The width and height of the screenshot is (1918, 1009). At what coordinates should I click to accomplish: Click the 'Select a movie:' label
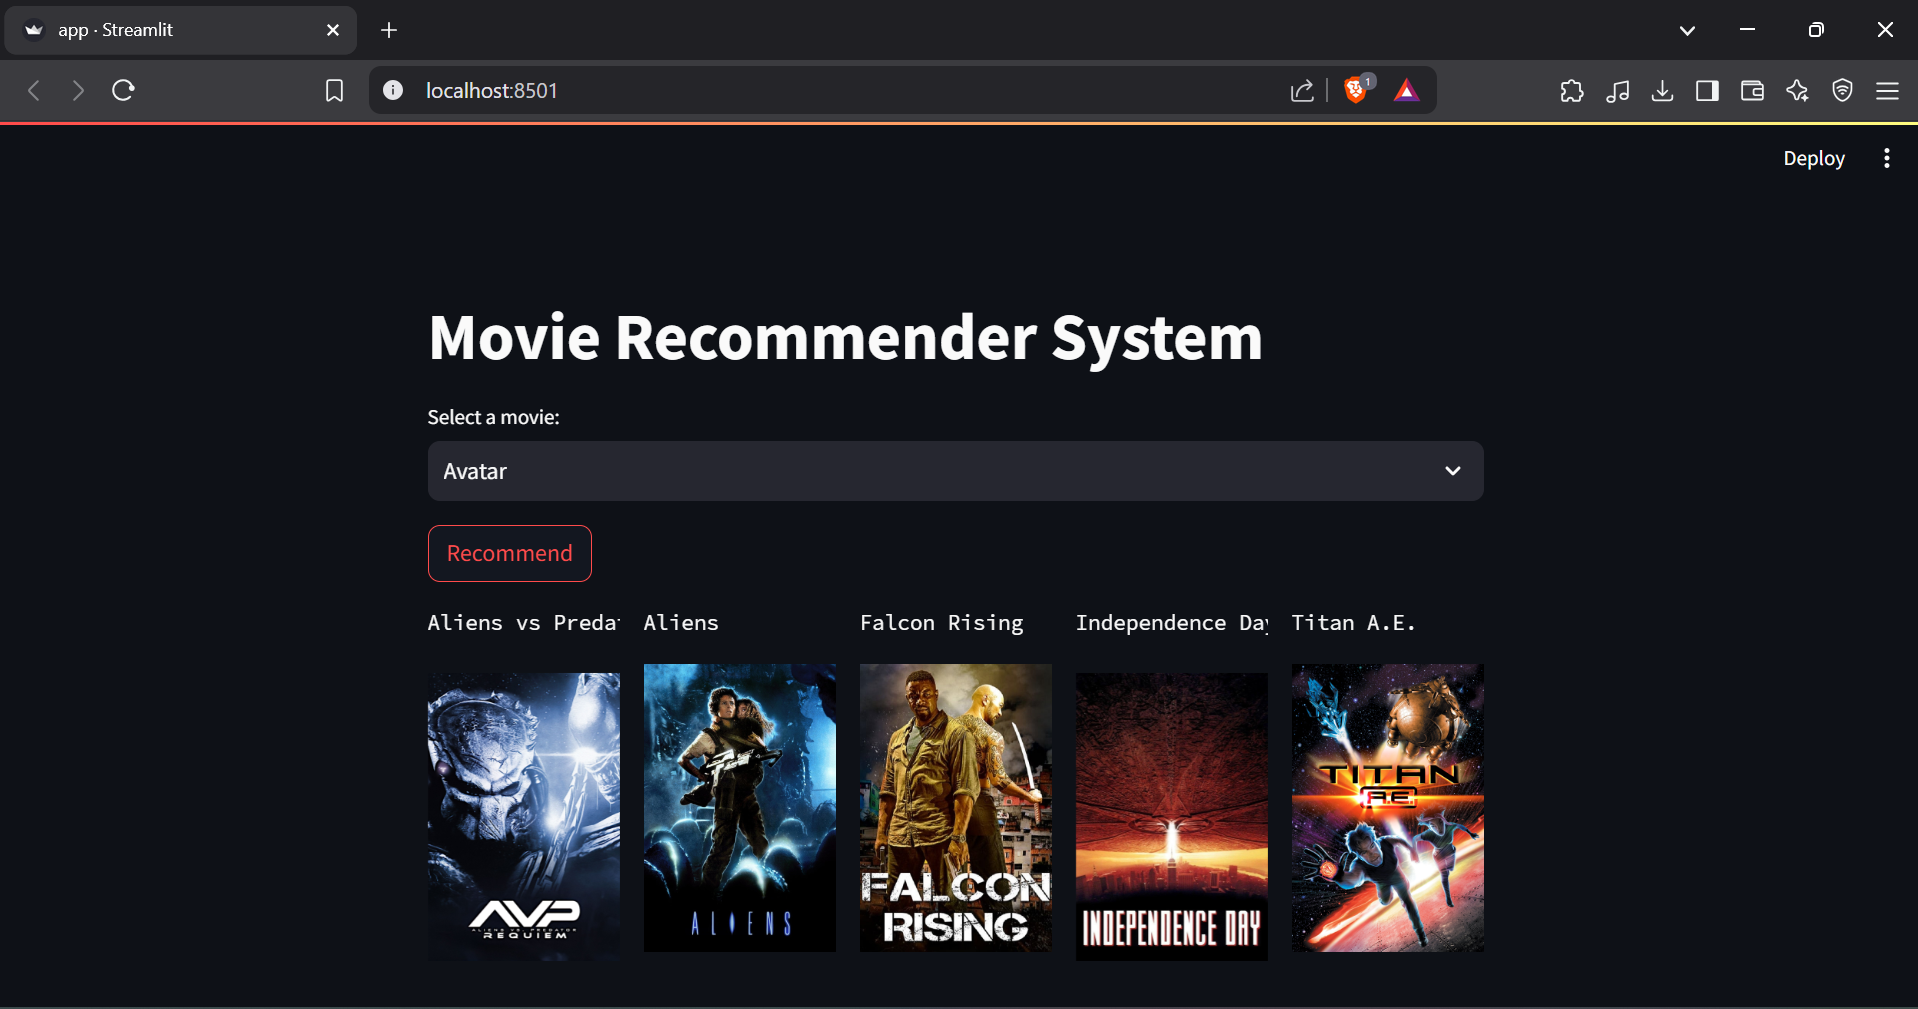click(x=493, y=417)
